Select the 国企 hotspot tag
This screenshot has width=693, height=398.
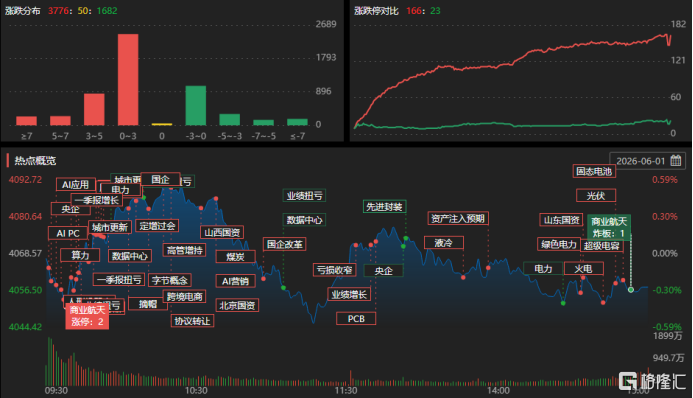pos(160,179)
